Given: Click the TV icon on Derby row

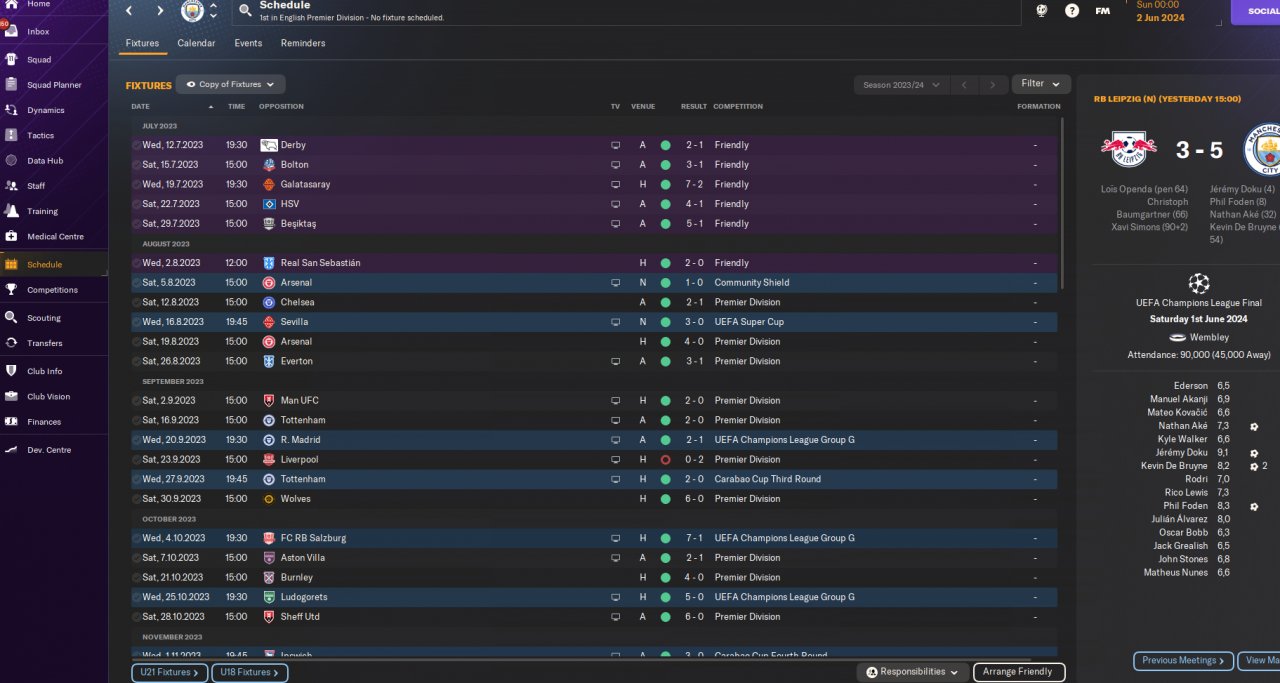Looking at the screenshot, I should point(616,145).
